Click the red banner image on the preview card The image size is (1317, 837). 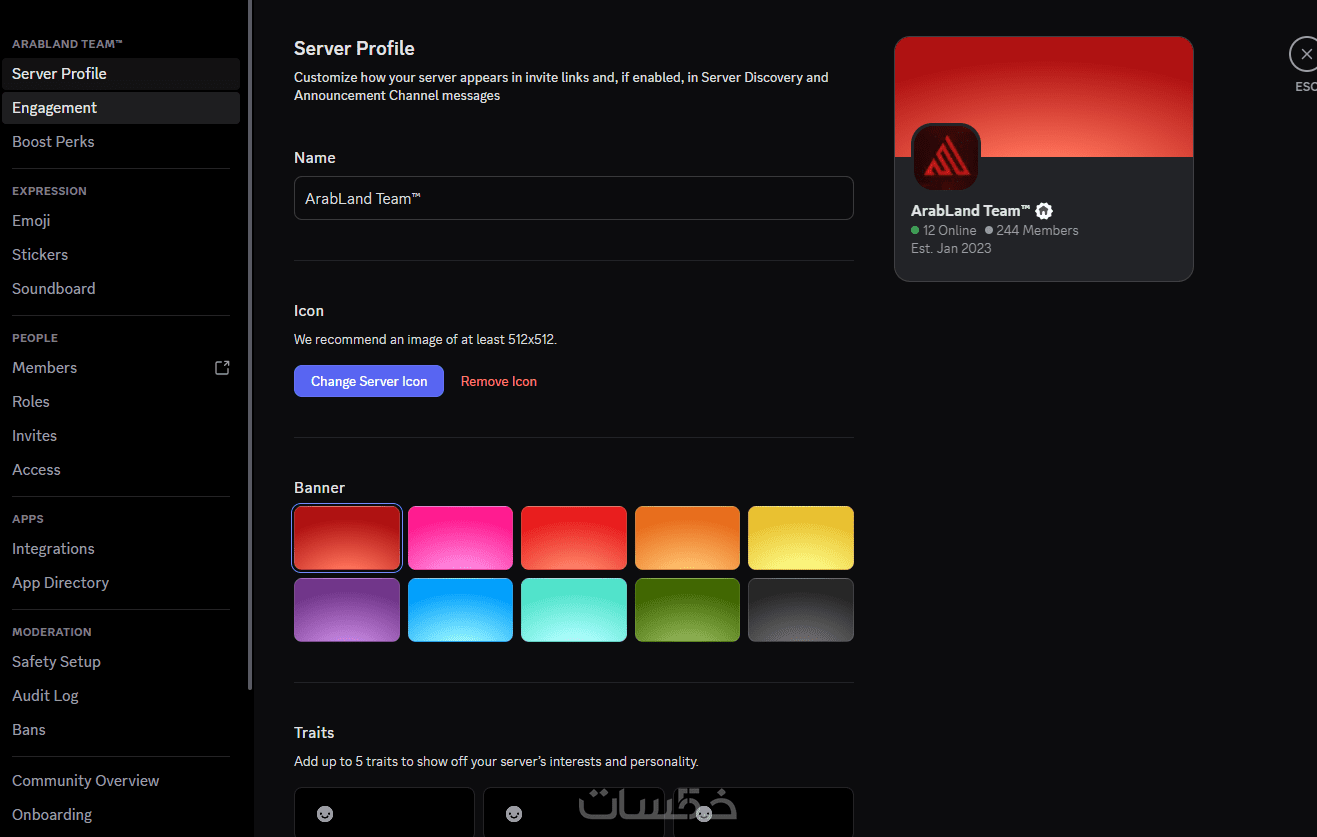point(1044,97)
